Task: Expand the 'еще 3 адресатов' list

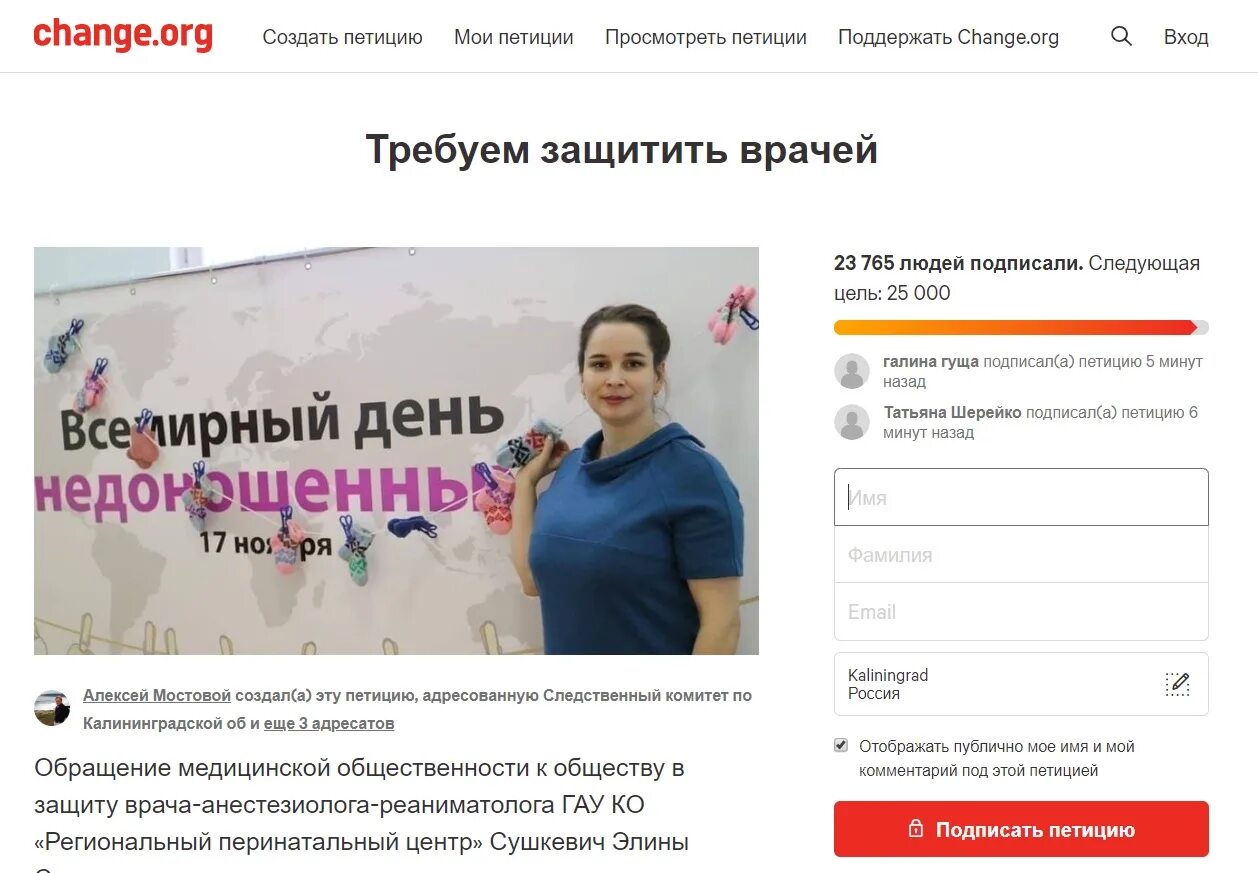Action: [329, 723]
